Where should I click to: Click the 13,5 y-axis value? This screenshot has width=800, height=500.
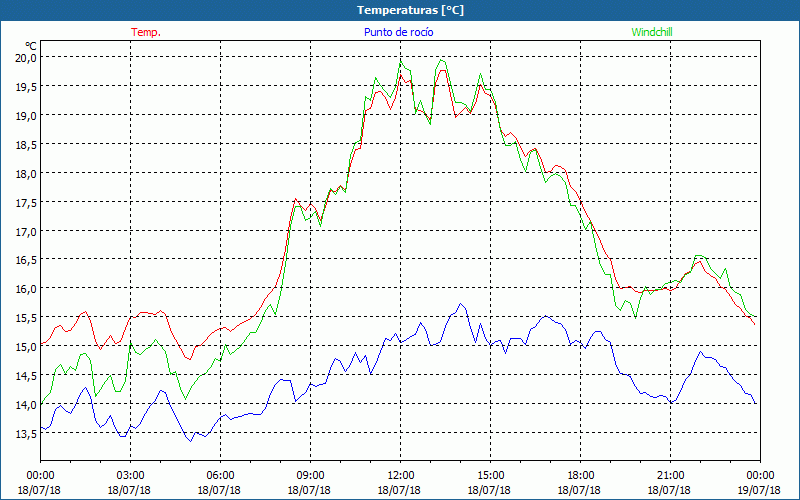(x=26, y=434)
